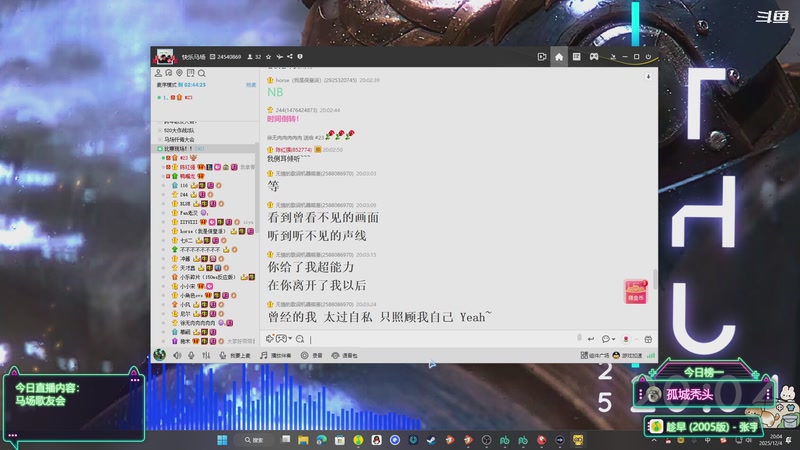This screenshot has width=800, height=450.
Task: Open the online member count 32
Action: click(x=255, y=57)
